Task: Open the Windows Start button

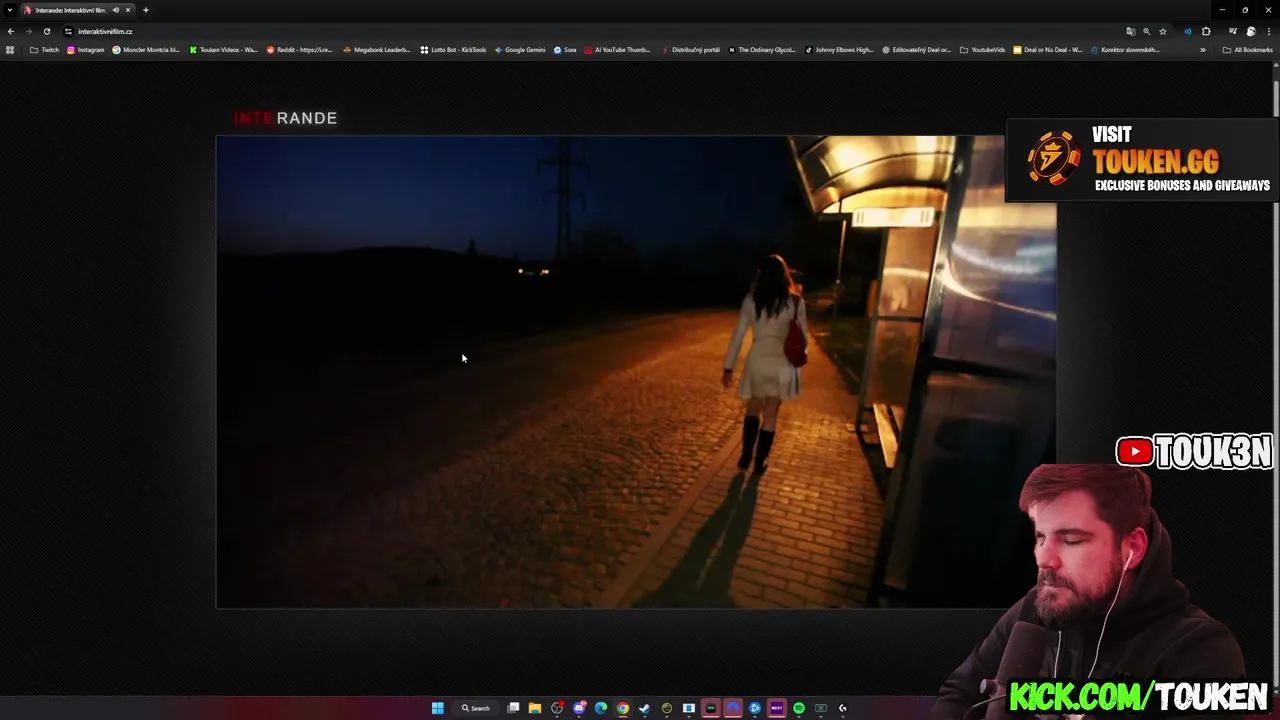Action: [x=437, y=708]
